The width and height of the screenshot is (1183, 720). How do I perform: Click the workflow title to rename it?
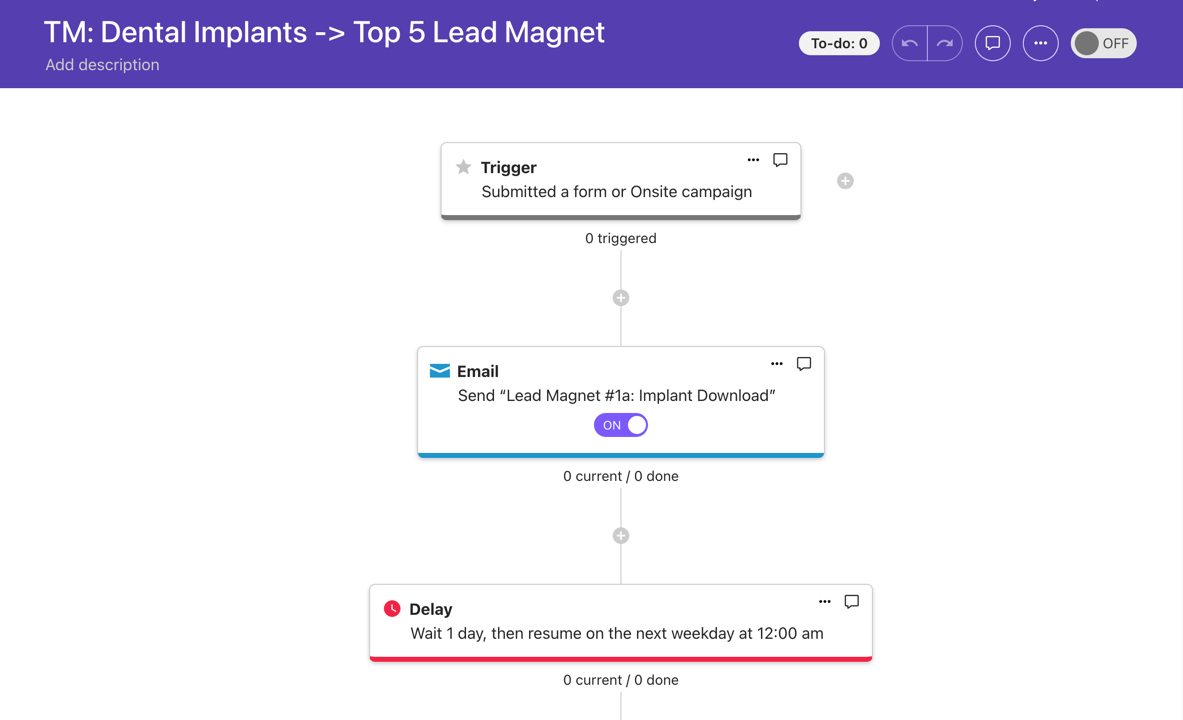(x=324, y=32)
